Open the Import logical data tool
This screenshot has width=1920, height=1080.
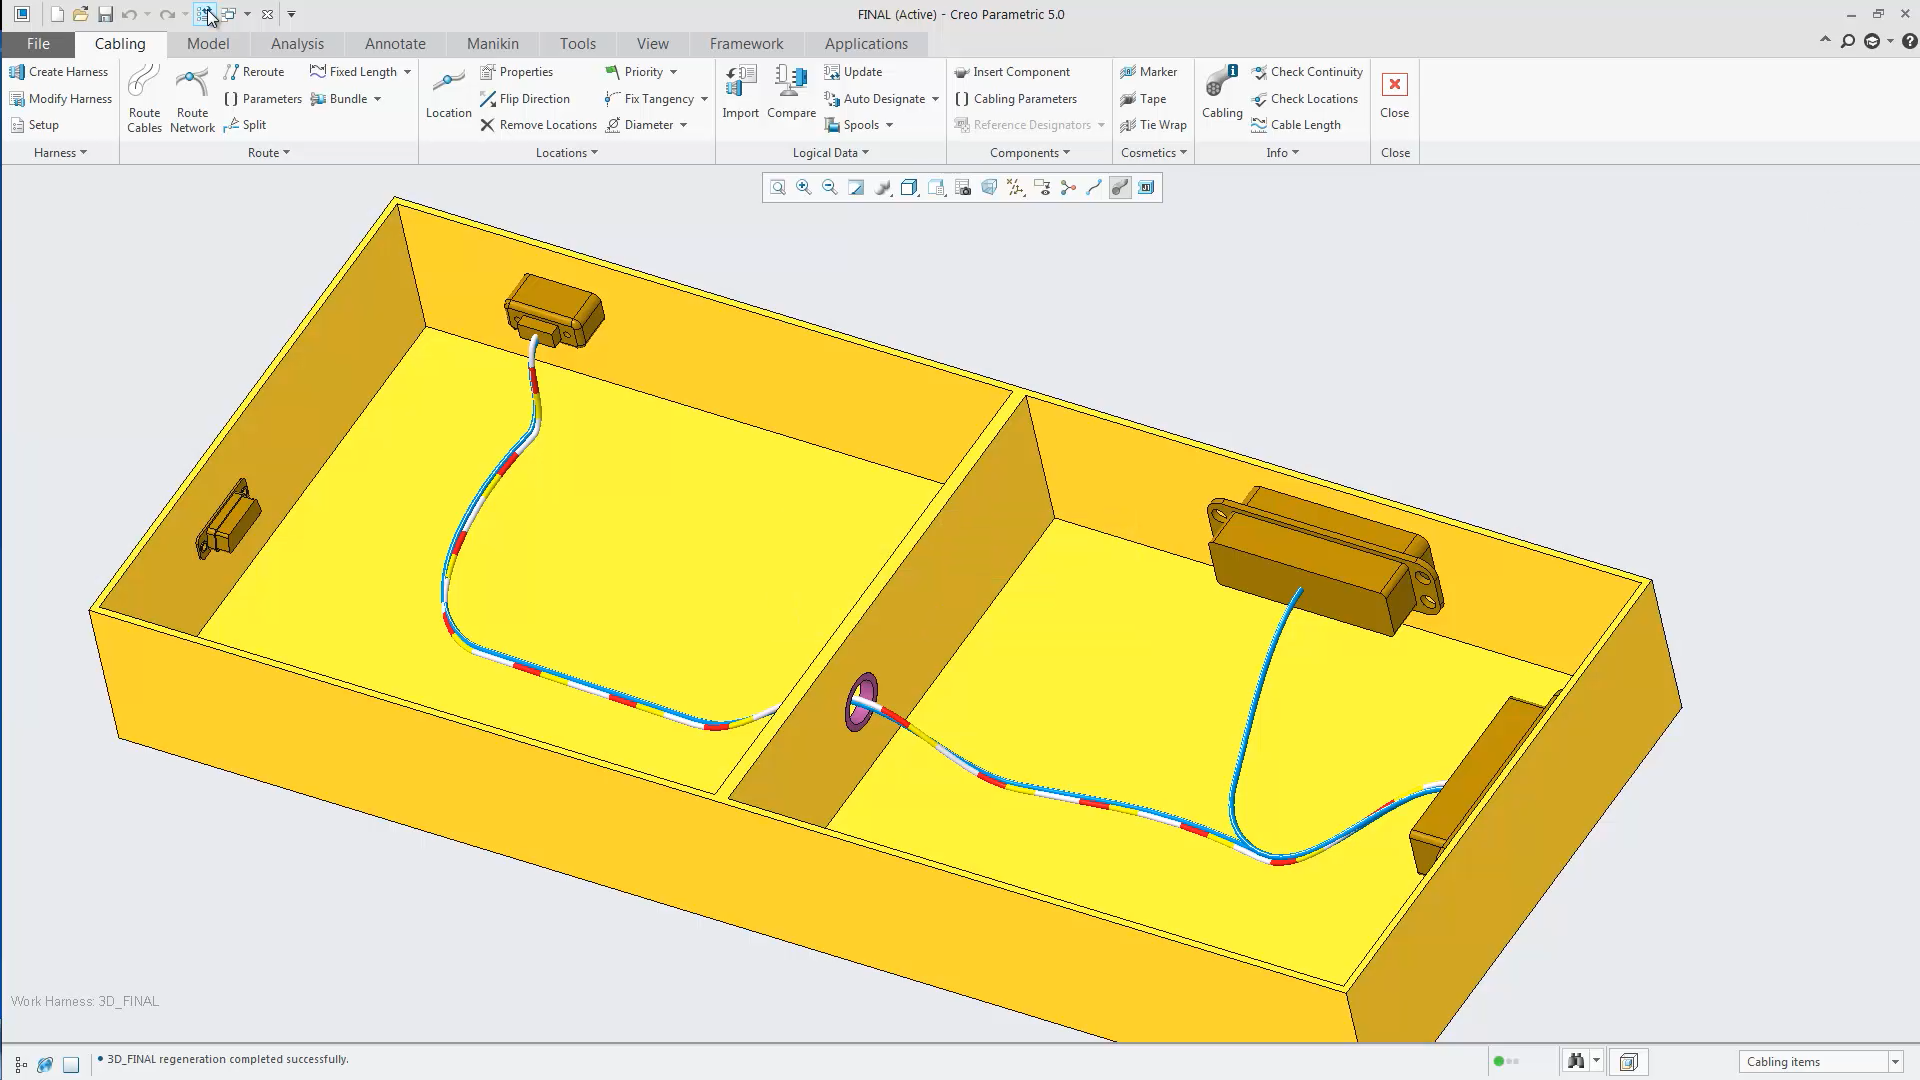(741, 92)
